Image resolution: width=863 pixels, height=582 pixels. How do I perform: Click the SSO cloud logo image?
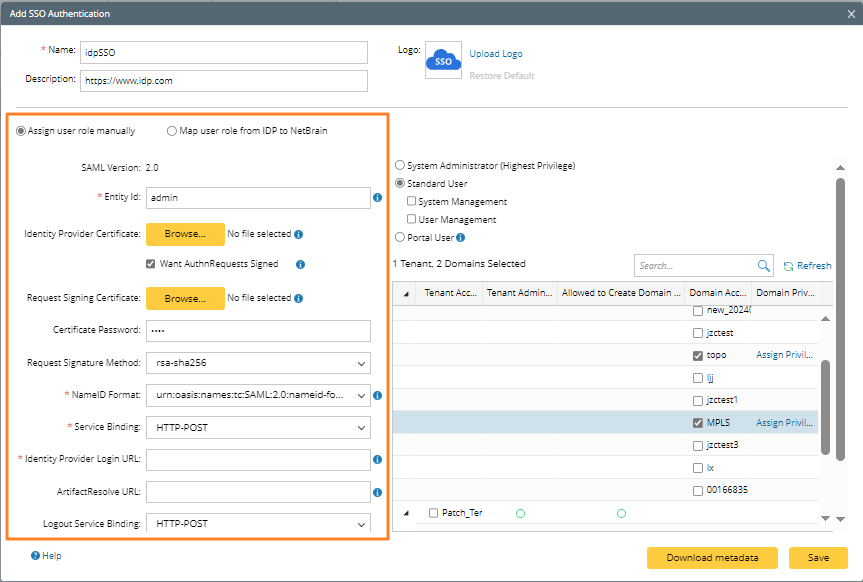[x=442, y=61]
